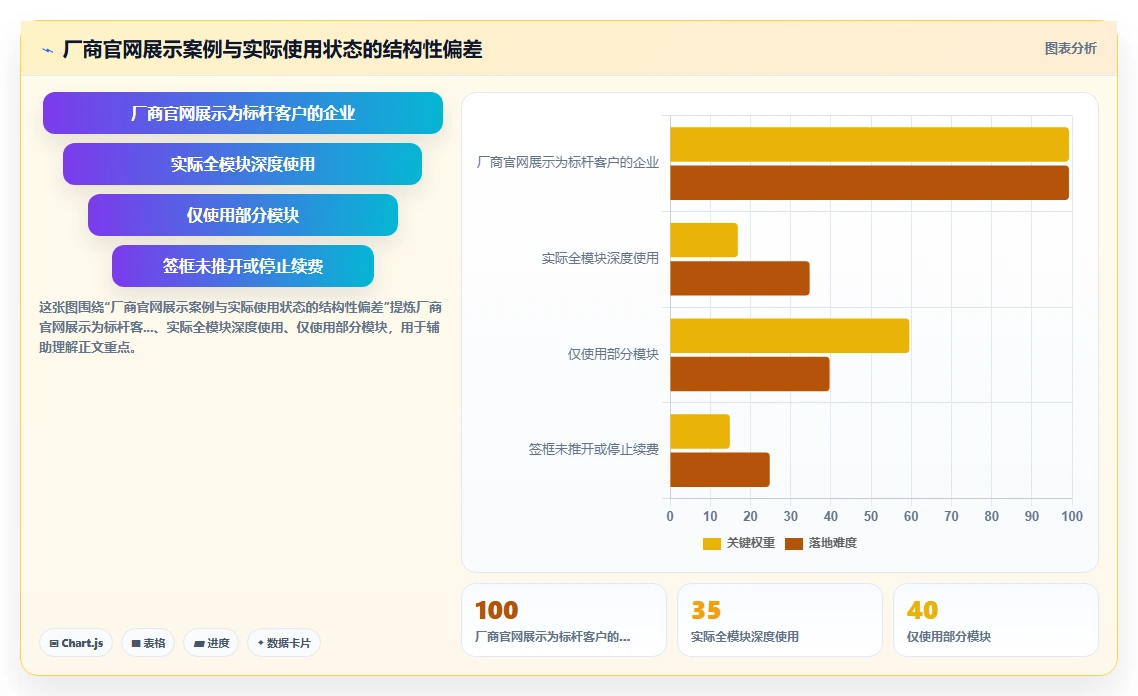Viewport: 1138px width, 696px height.
Task: Click the brown bar for 实际全模块深度使用
Action: pyautogui.click(x=740, y=279)
